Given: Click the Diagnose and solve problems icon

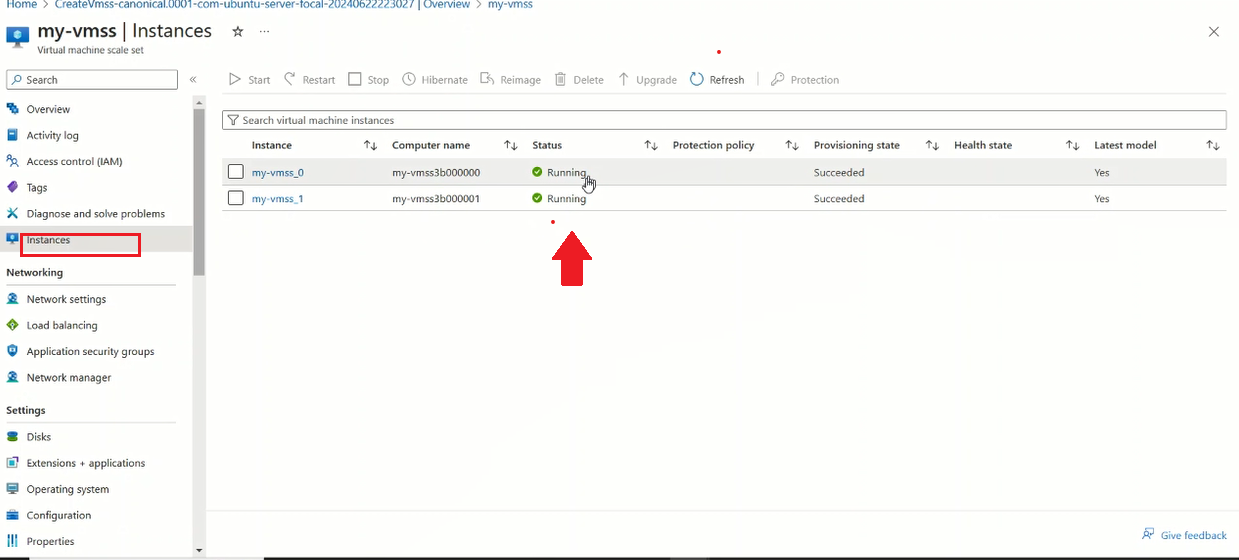Looking at the screenshot, I should pyautogui.click(x=13, y=213).
